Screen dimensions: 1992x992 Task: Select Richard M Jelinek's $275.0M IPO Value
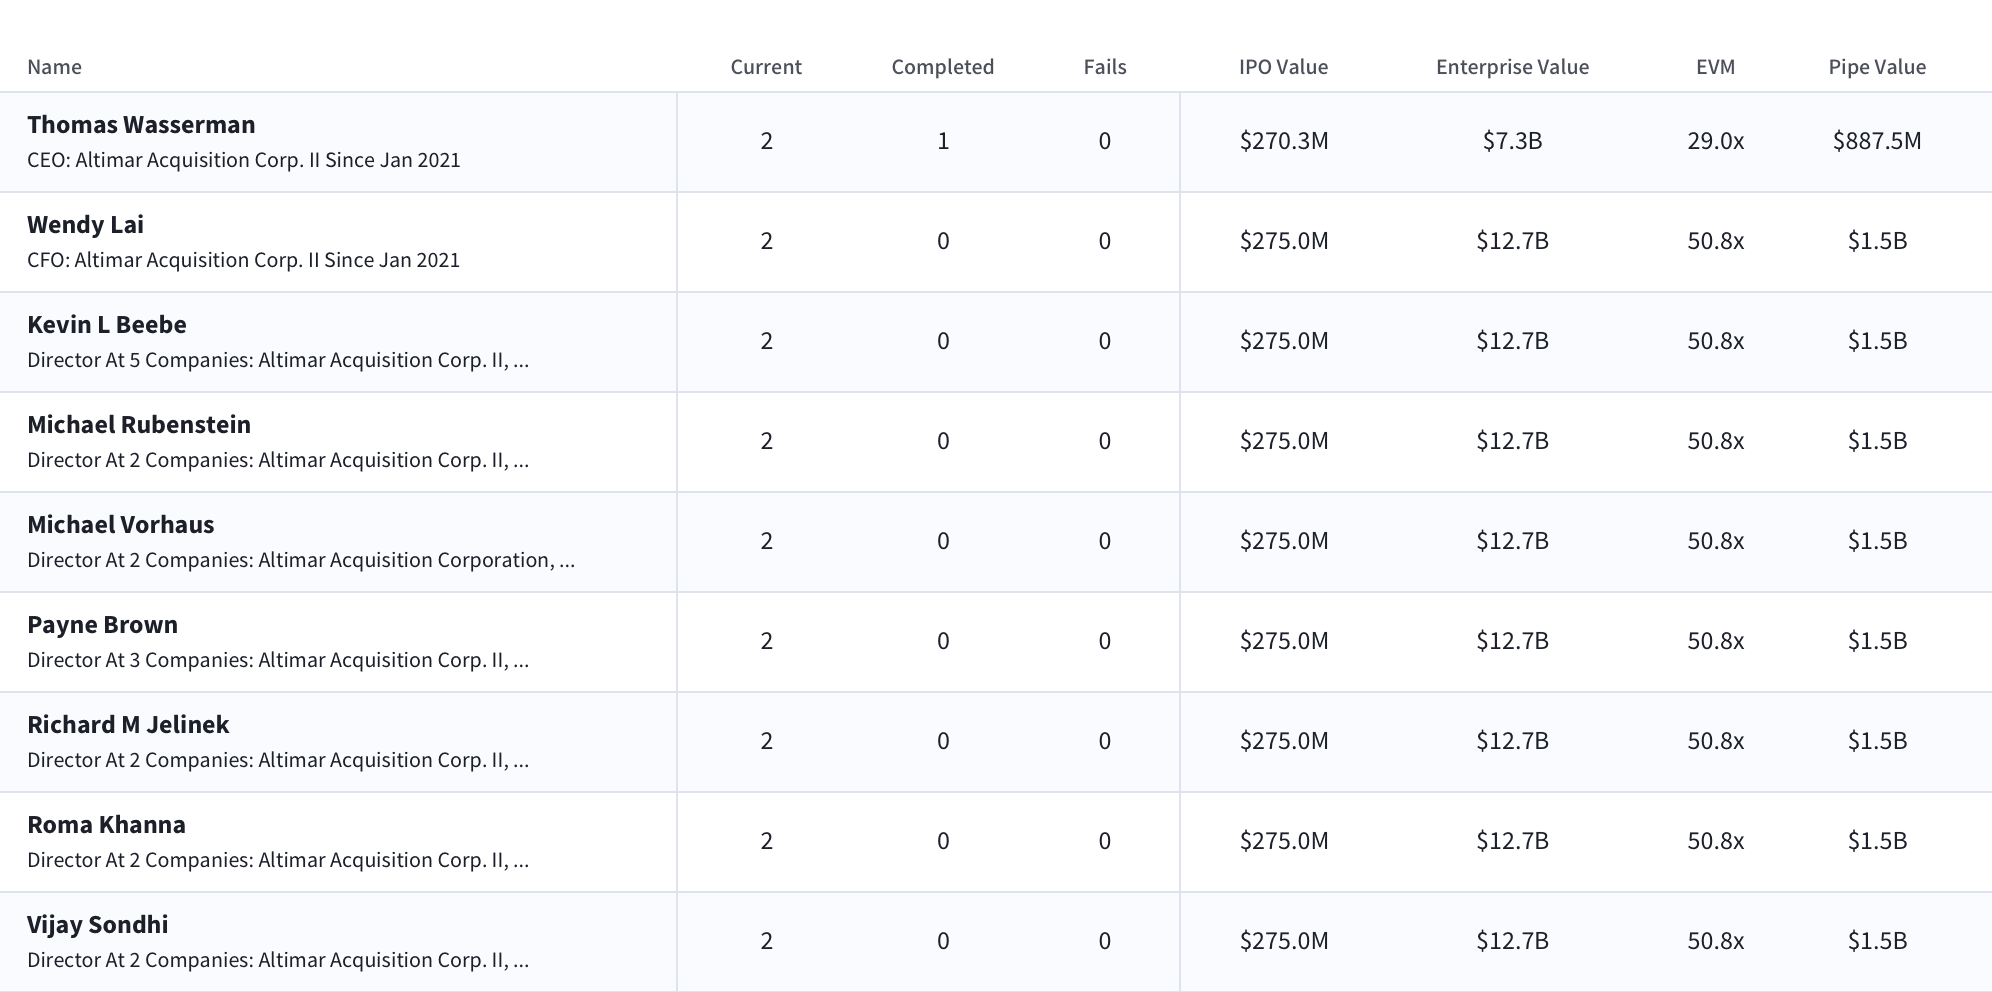[1284, 741]
